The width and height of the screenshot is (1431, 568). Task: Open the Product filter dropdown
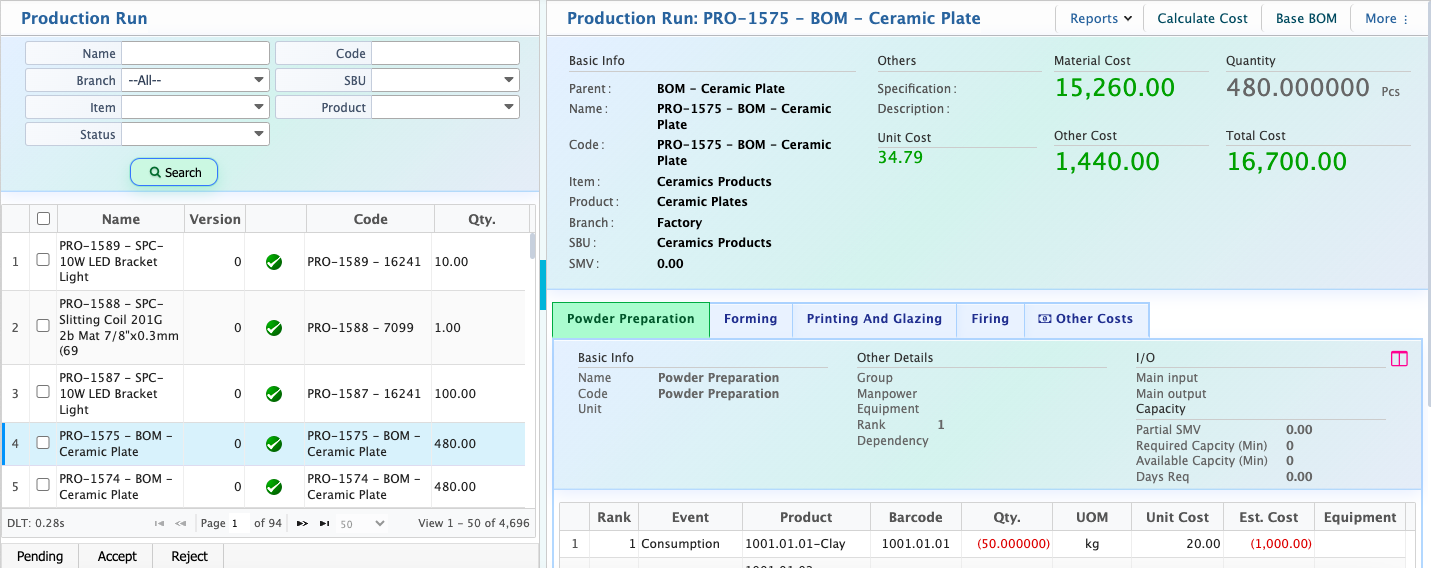(445, 107)
